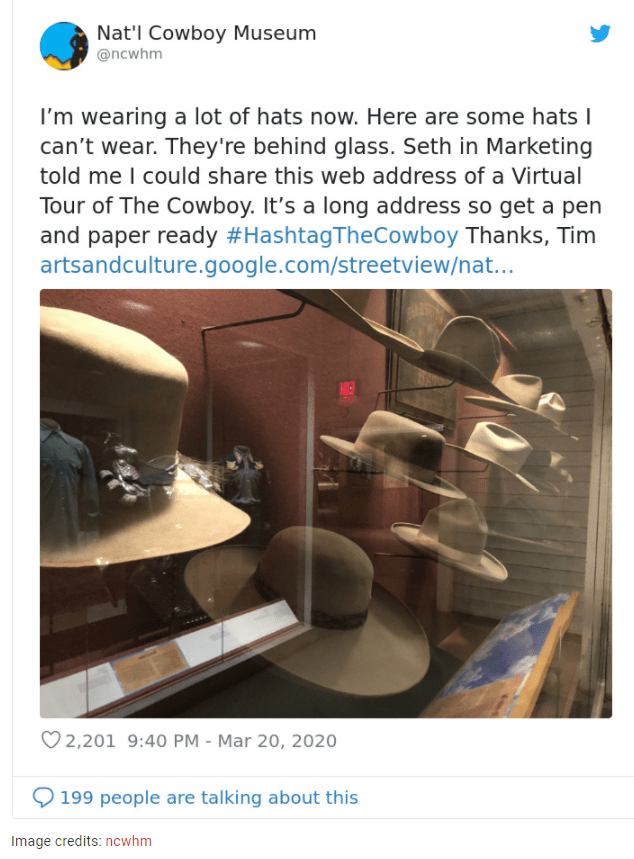
Task: Open the artsandculture.google.com streetview link
Action: point(277,265)
